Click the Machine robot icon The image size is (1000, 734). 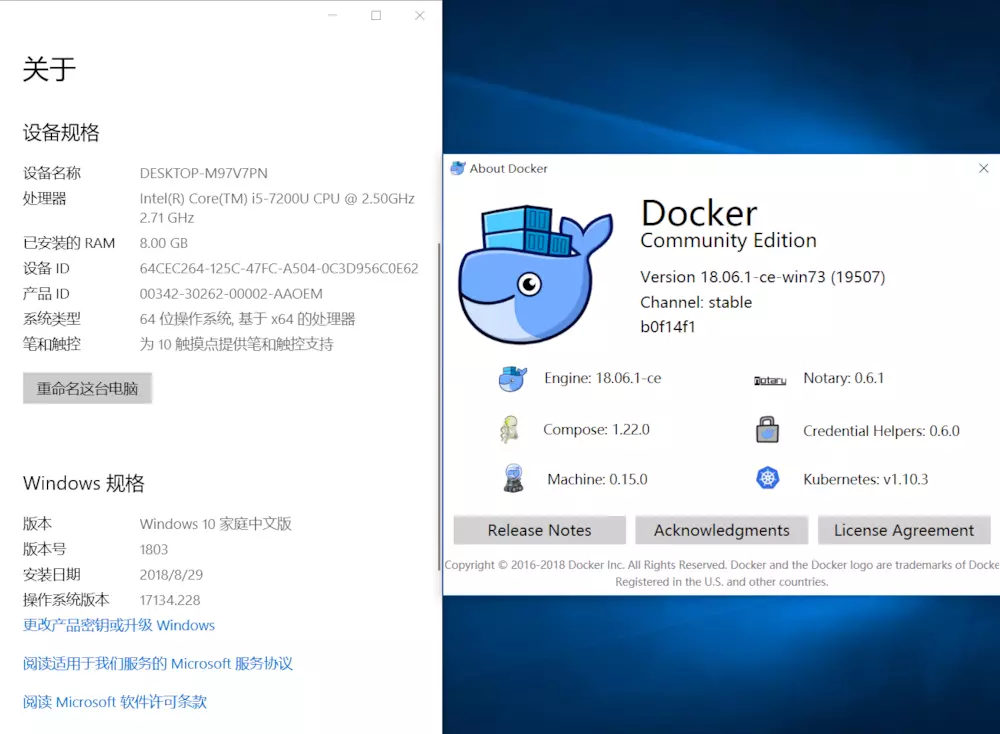(x=513, y=478)
